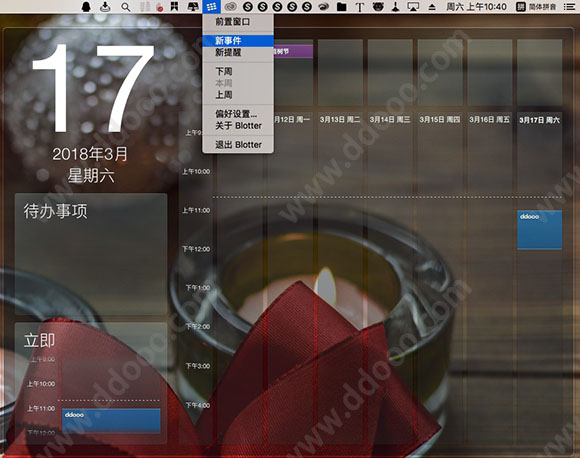Click the 下午12:00 label in week view

point(196,249)
